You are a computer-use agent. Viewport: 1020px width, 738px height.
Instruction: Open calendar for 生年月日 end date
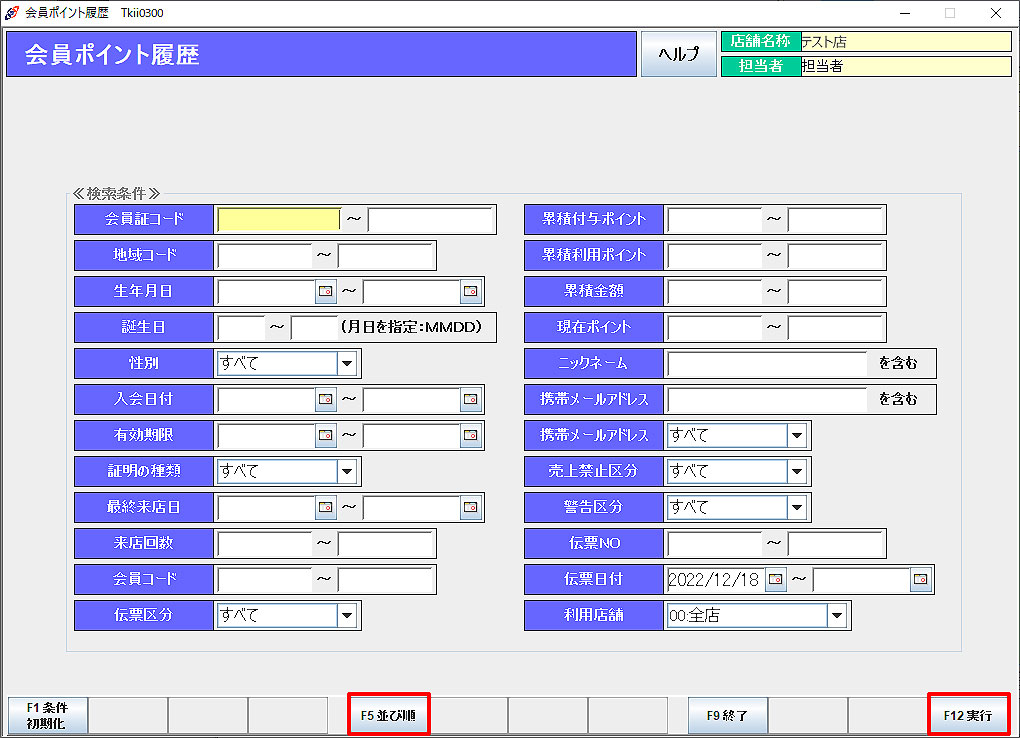pos(470,292)
